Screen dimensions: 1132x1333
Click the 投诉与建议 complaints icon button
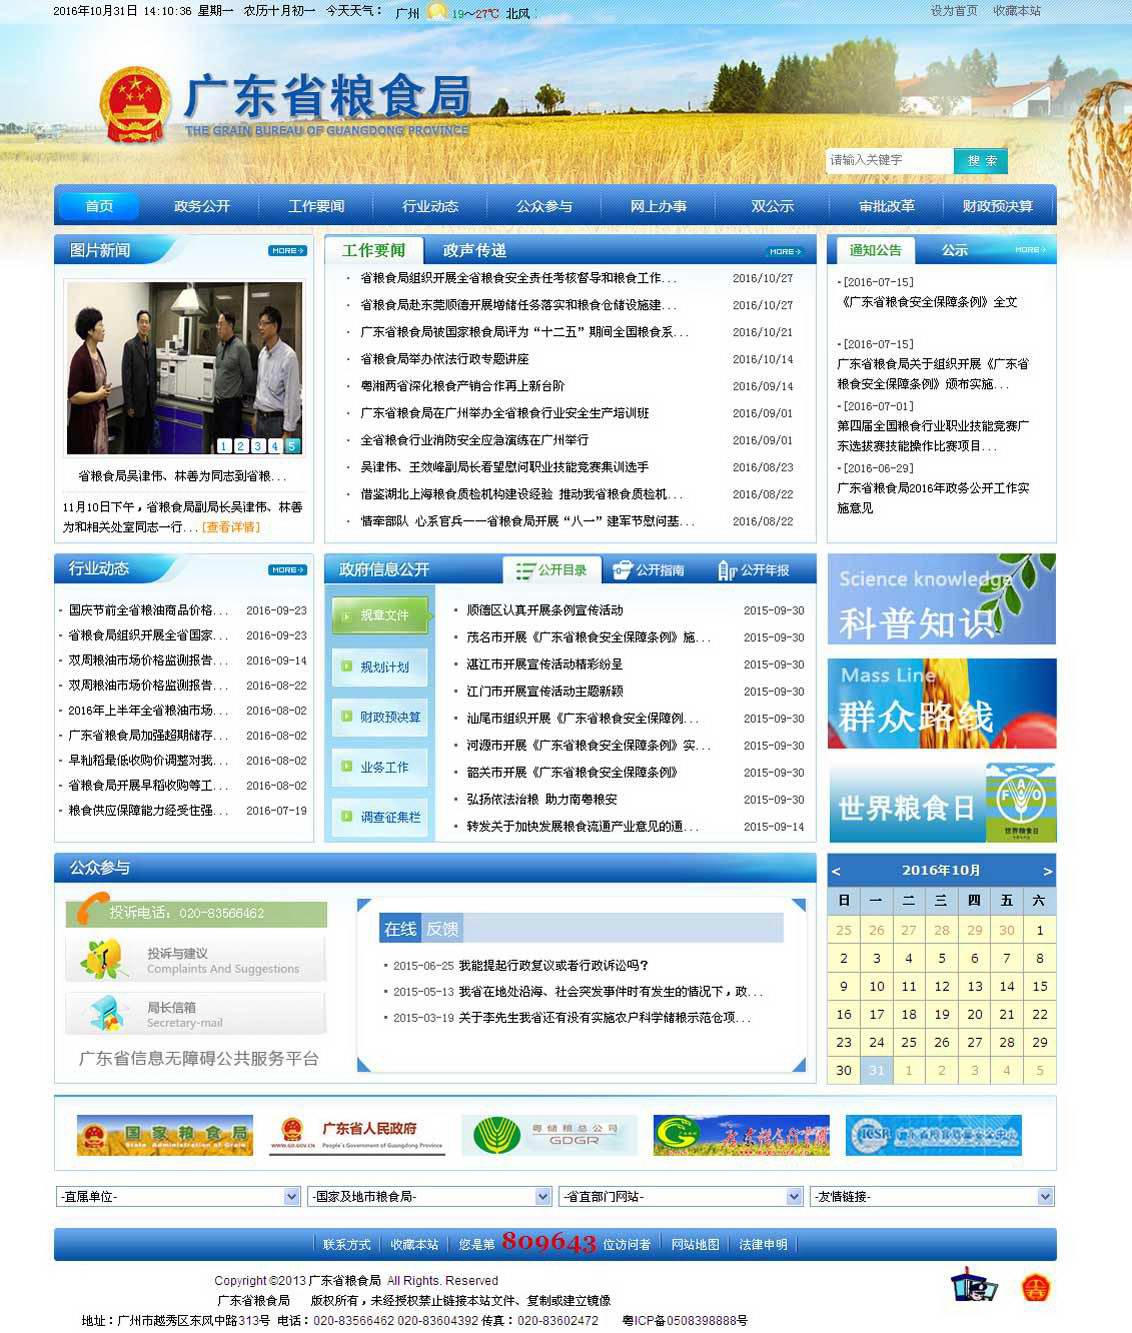tap(196, 960)
